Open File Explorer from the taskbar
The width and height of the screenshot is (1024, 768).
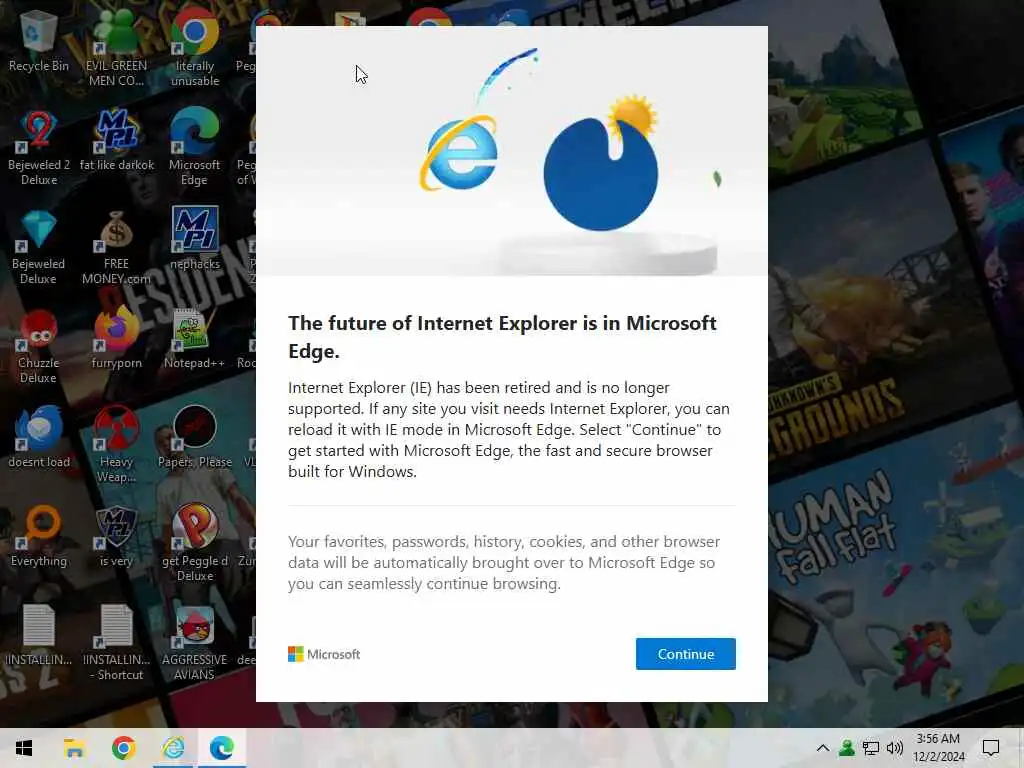click(74, 748)
